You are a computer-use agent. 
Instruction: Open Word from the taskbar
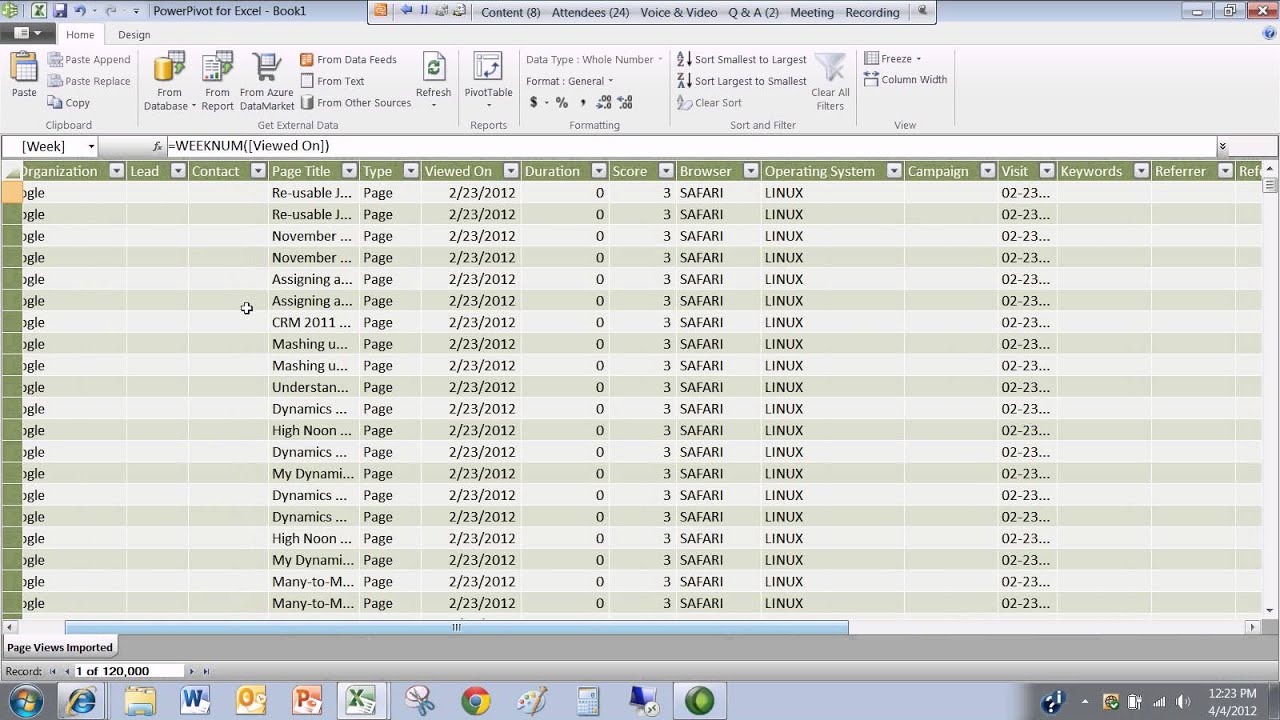(x=195, y=701)
